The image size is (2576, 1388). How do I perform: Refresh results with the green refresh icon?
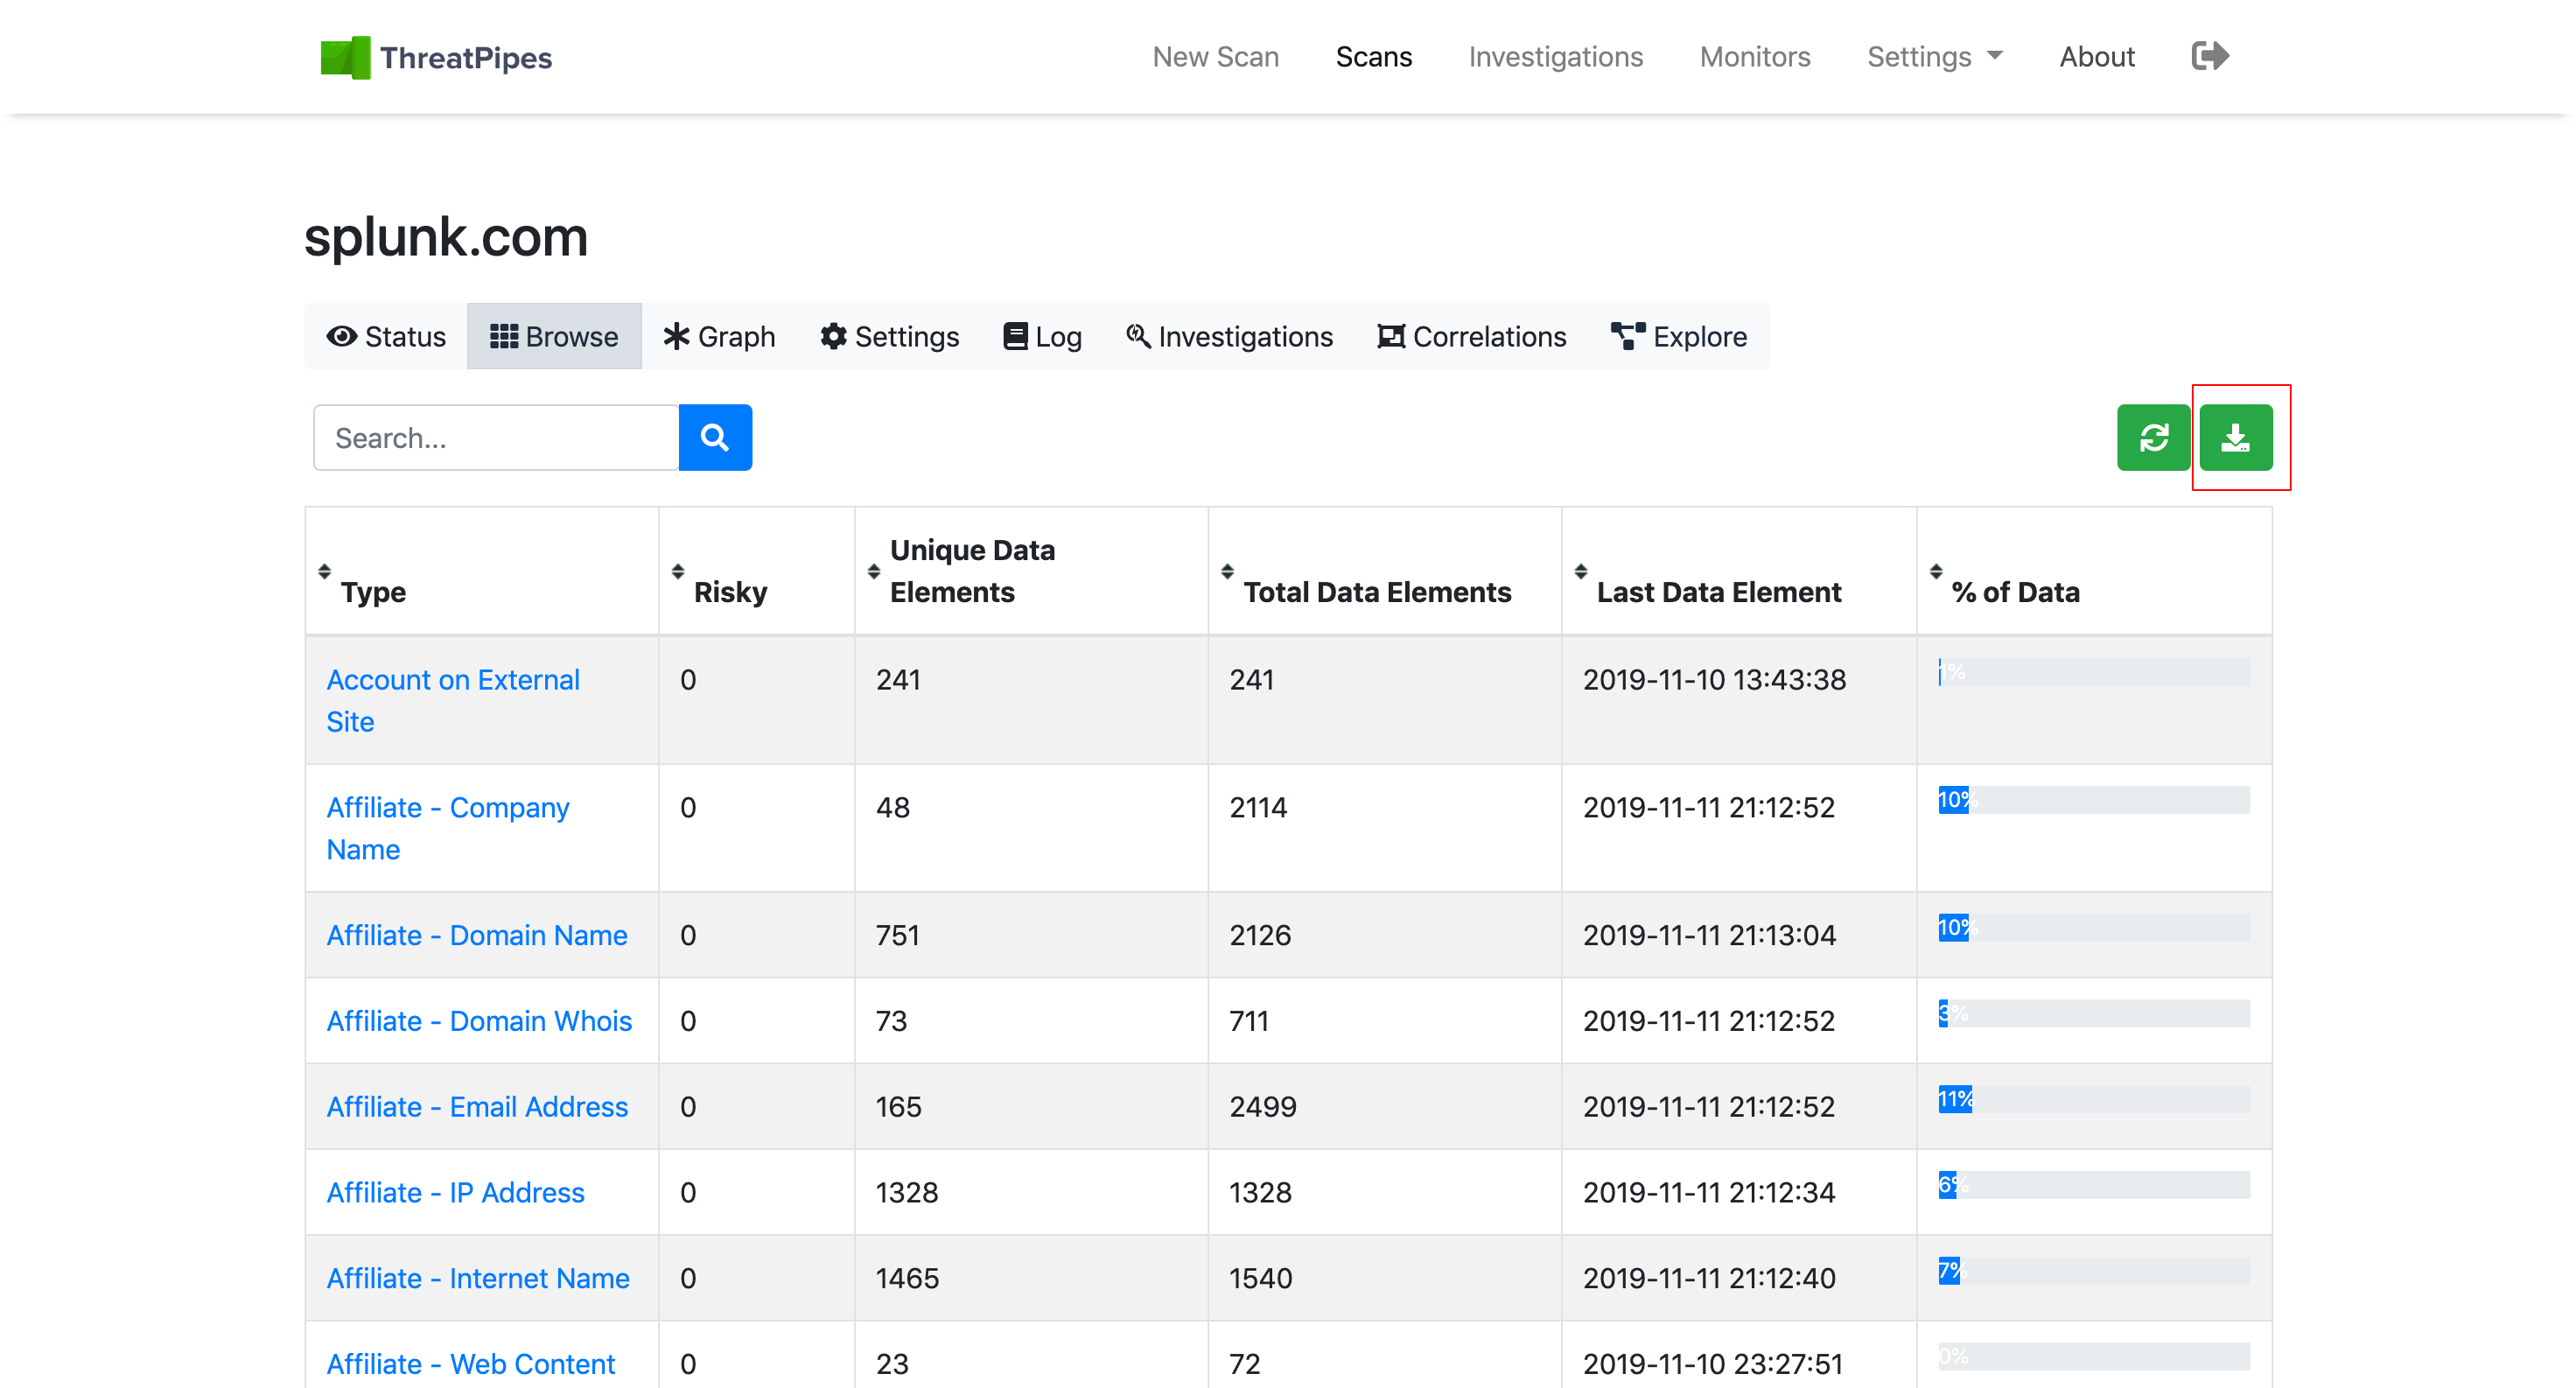point(2153,437)
